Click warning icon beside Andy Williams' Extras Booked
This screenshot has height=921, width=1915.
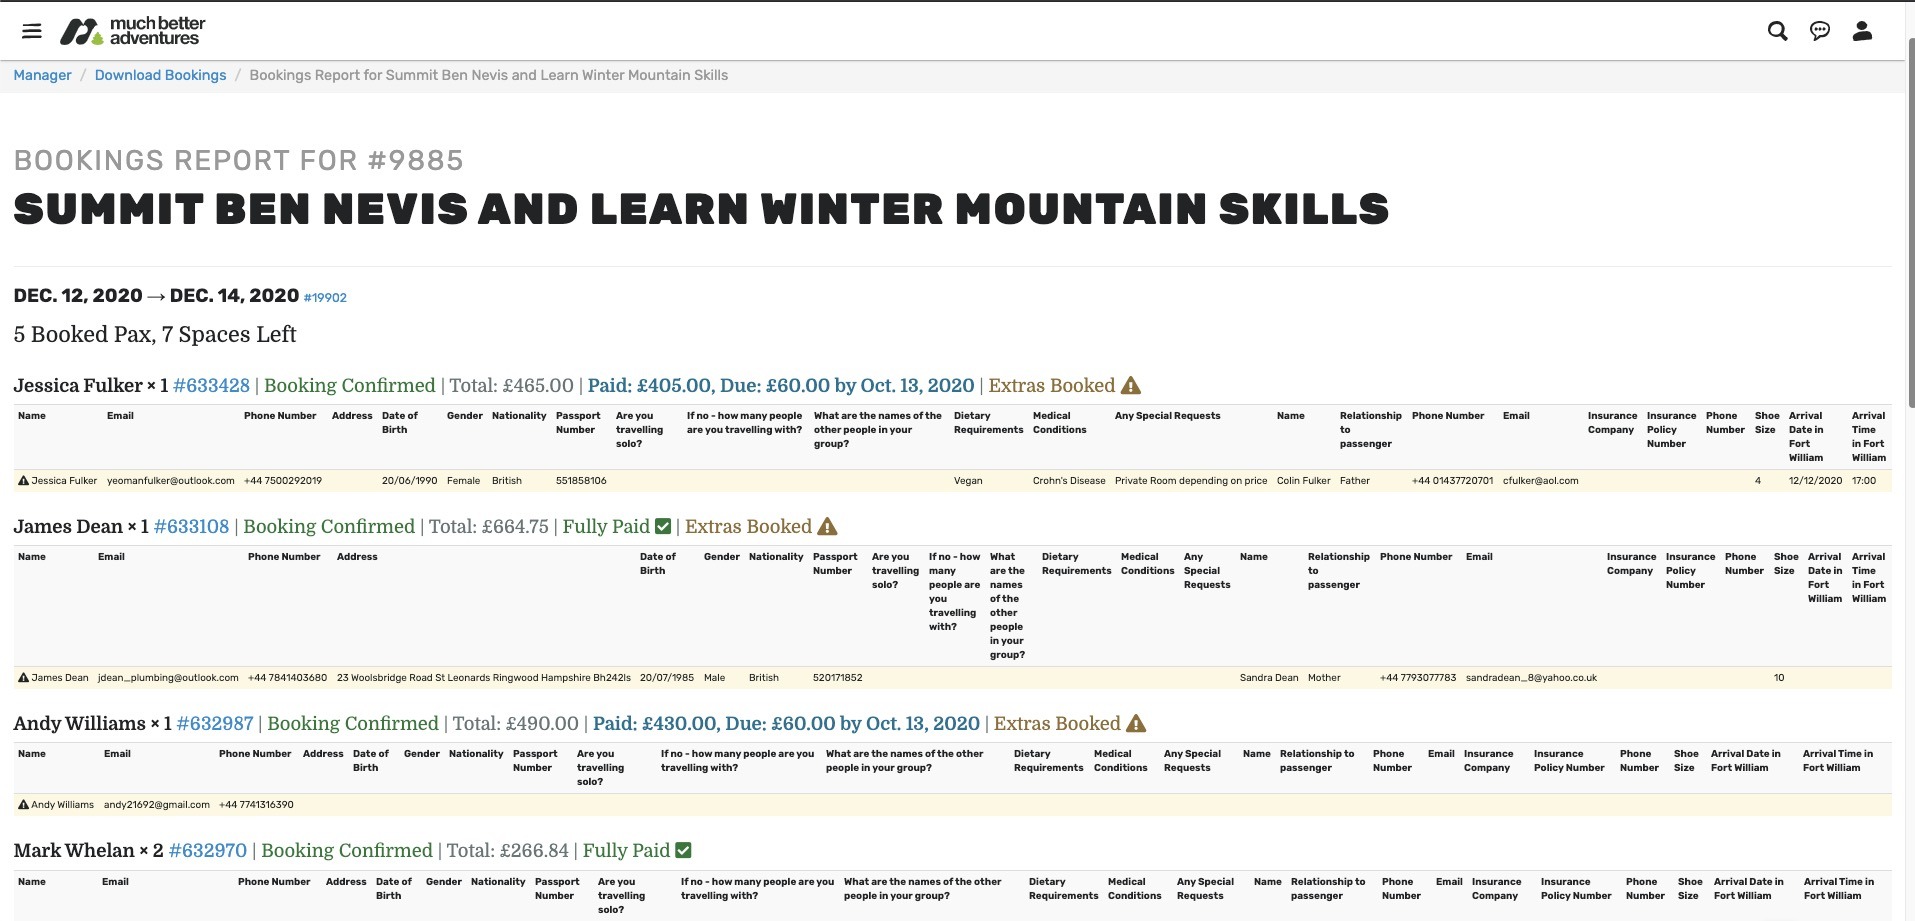pyautogui.click(x=1136, y=724)
